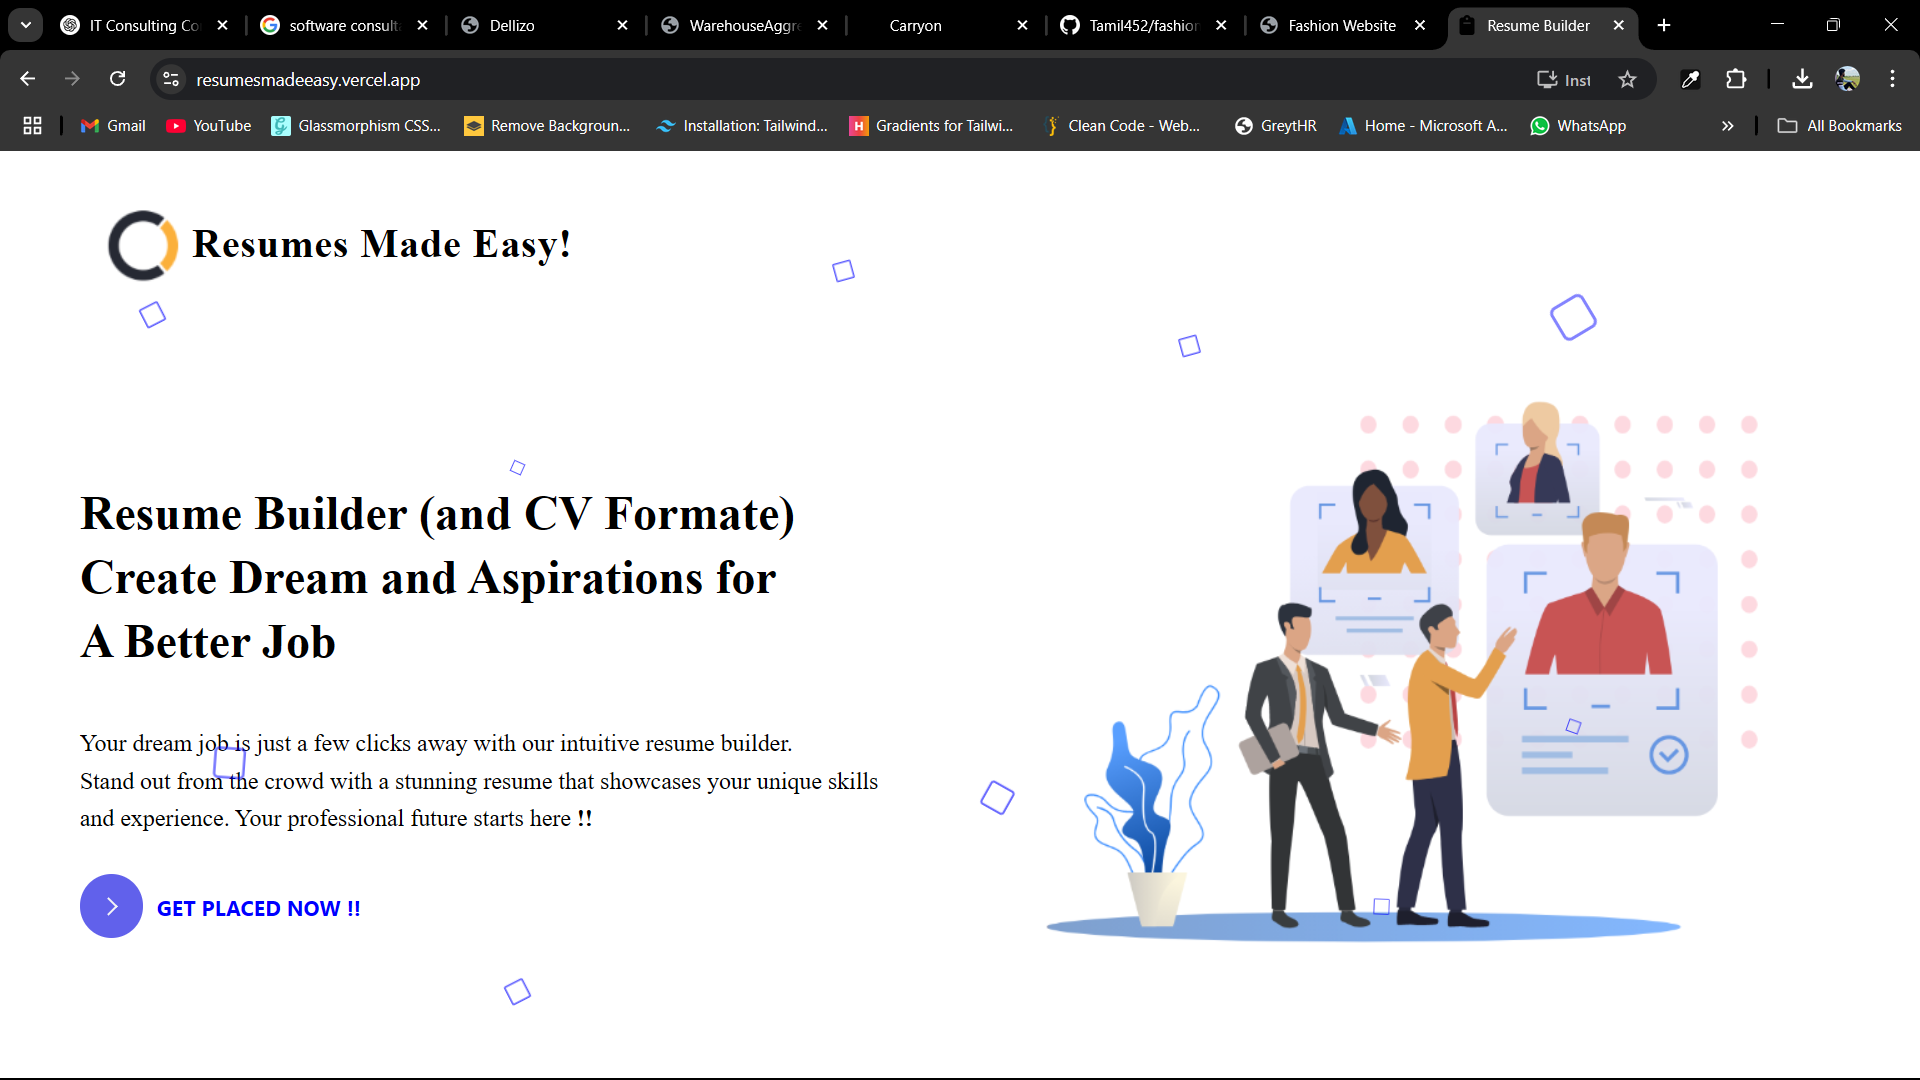Expand hidden bookmarks with the double-chevron
Screen dimensions: 1920x1080
[x=1727, y=126]
